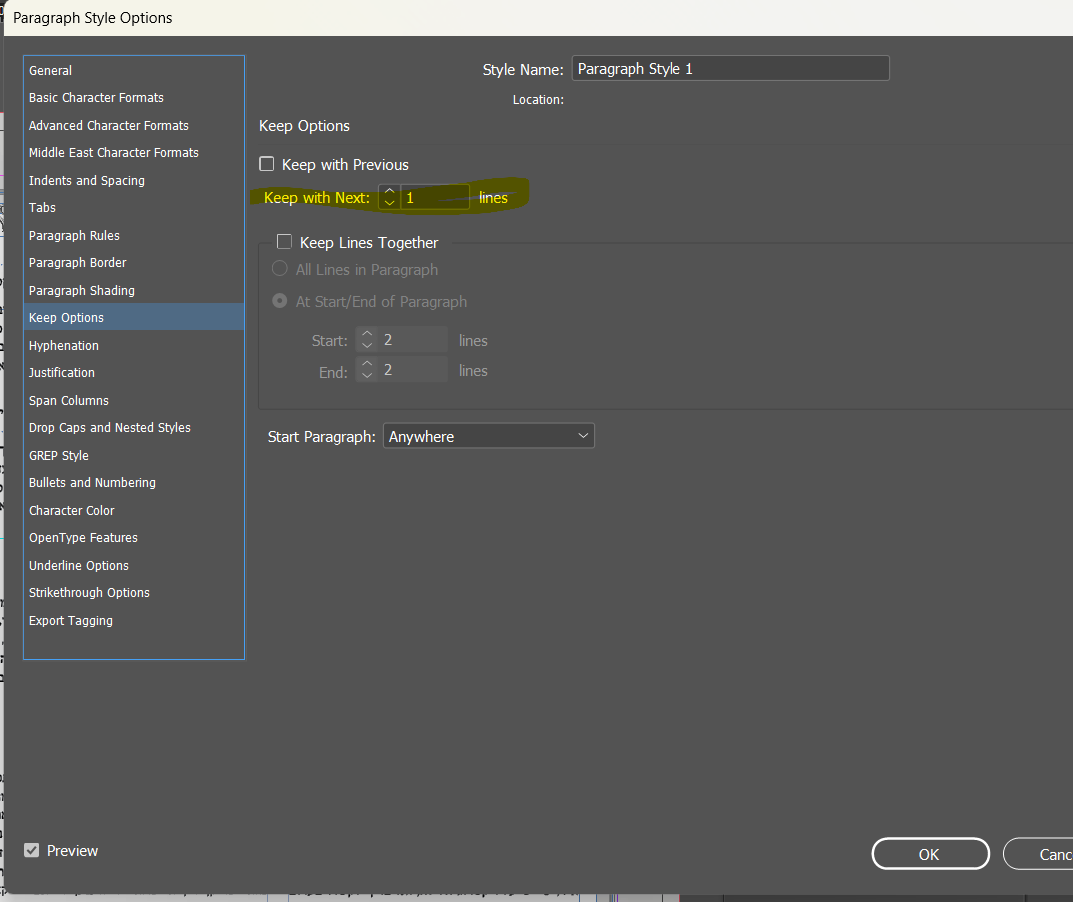Select At Start/End of Paragraph radio
Image resolution: width=1073 pixels, height=902 pixels.
coord(279,300)
